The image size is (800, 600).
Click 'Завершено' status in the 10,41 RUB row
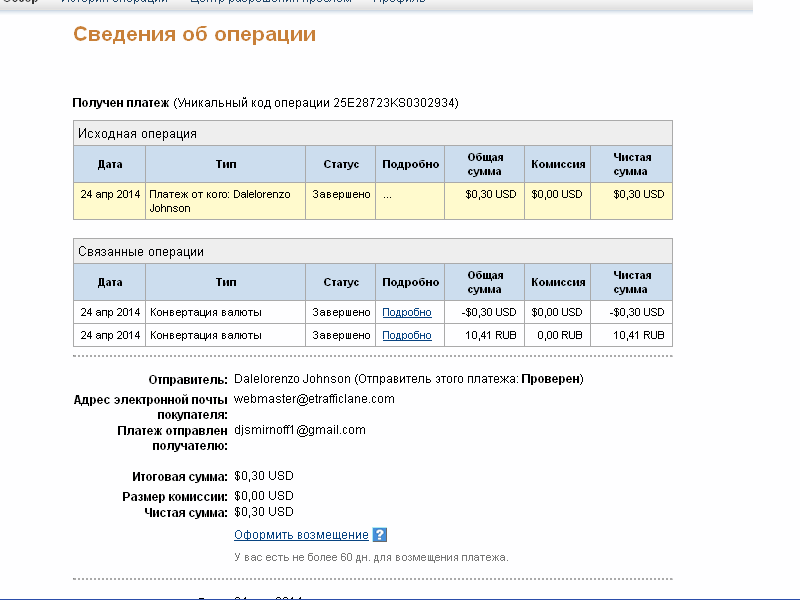pyautogui.click(x=341, y=335)
